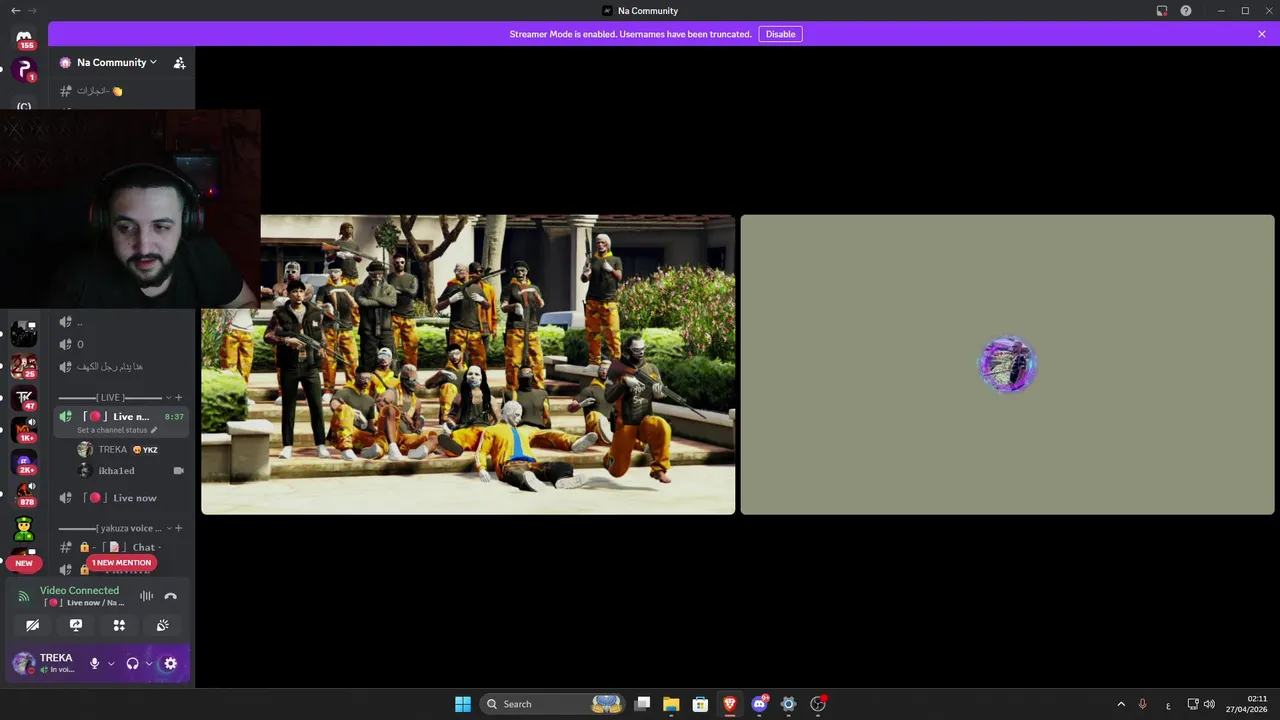Create a channel in yakuza voice category
This screenshot has height=720, width=1280.
coord(179,528)
